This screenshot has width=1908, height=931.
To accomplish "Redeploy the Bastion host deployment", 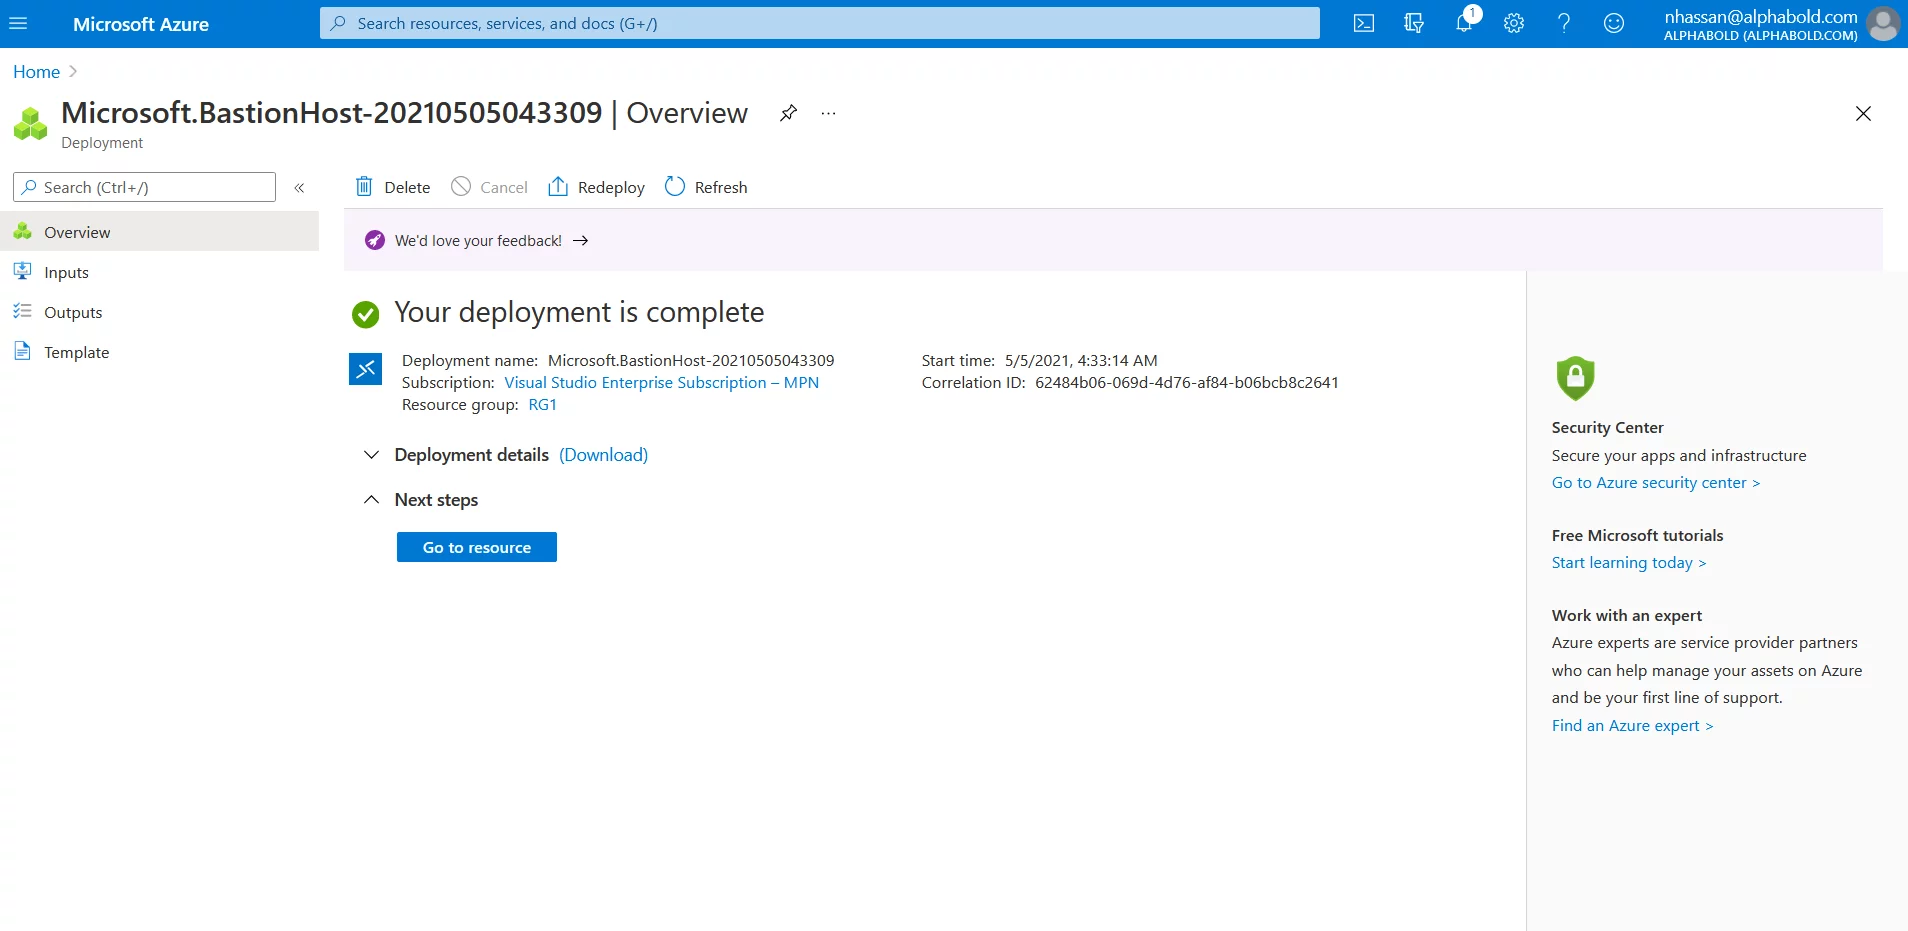I will (596, 187).
